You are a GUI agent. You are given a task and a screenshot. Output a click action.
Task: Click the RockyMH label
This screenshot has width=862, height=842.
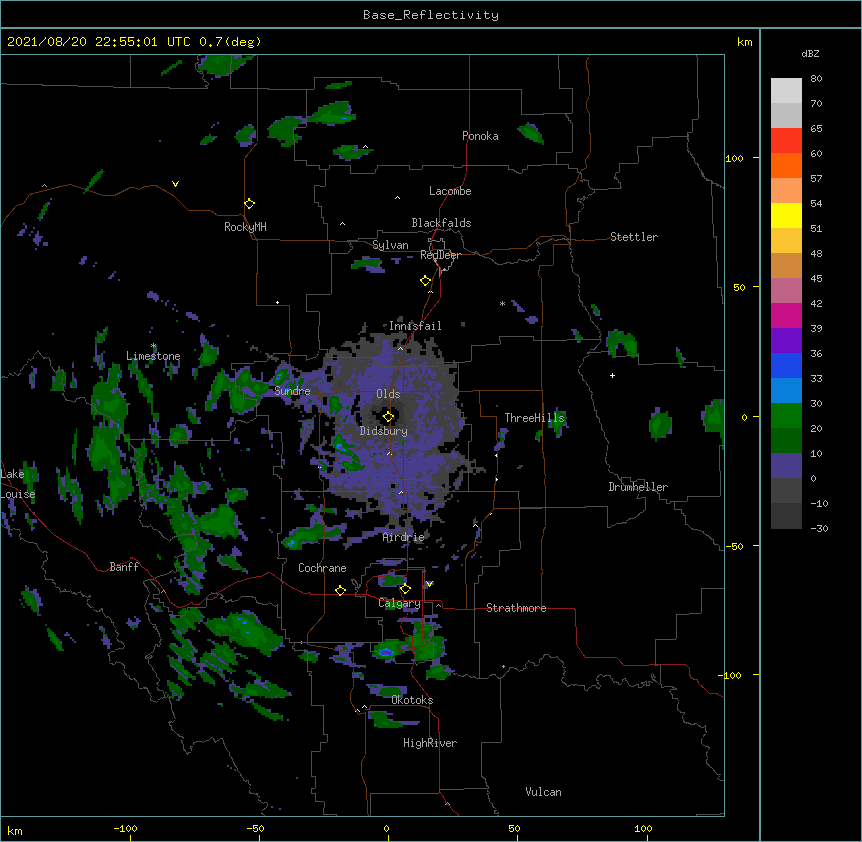(245, 227)
